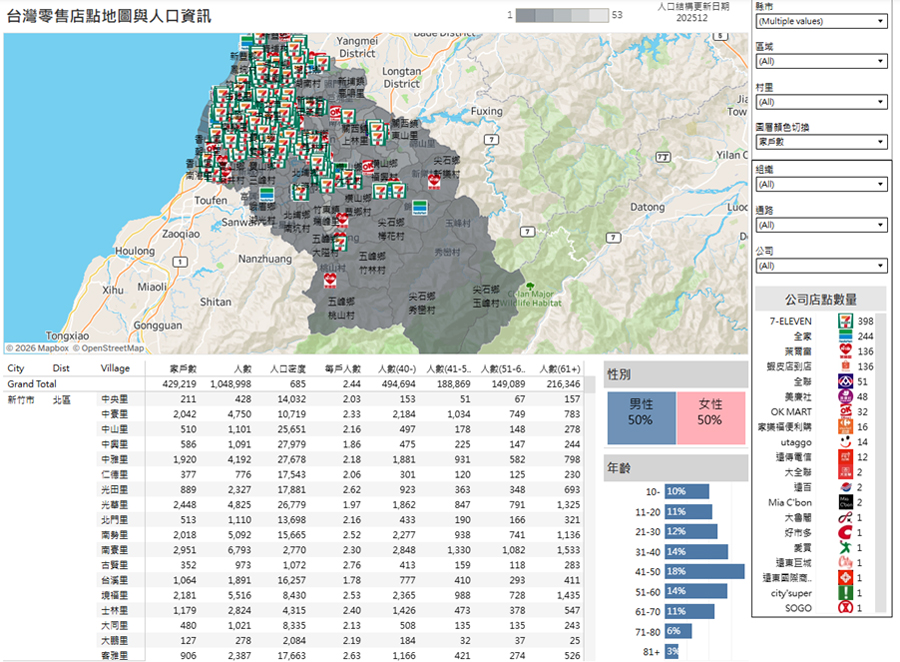
Task: Open the 縣市 filter dropdown
Action: click(821, 20)
